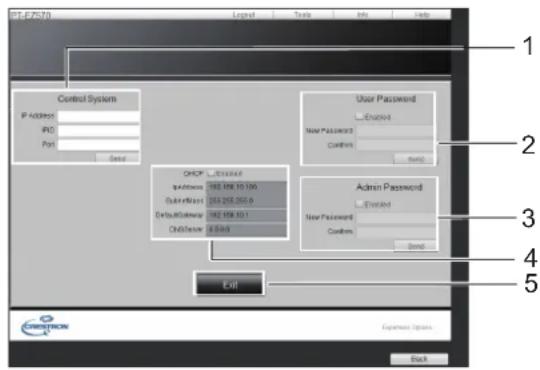Click the Crestron logo
This screenshot has width=540, height=370.
click(x=45, y=326)
